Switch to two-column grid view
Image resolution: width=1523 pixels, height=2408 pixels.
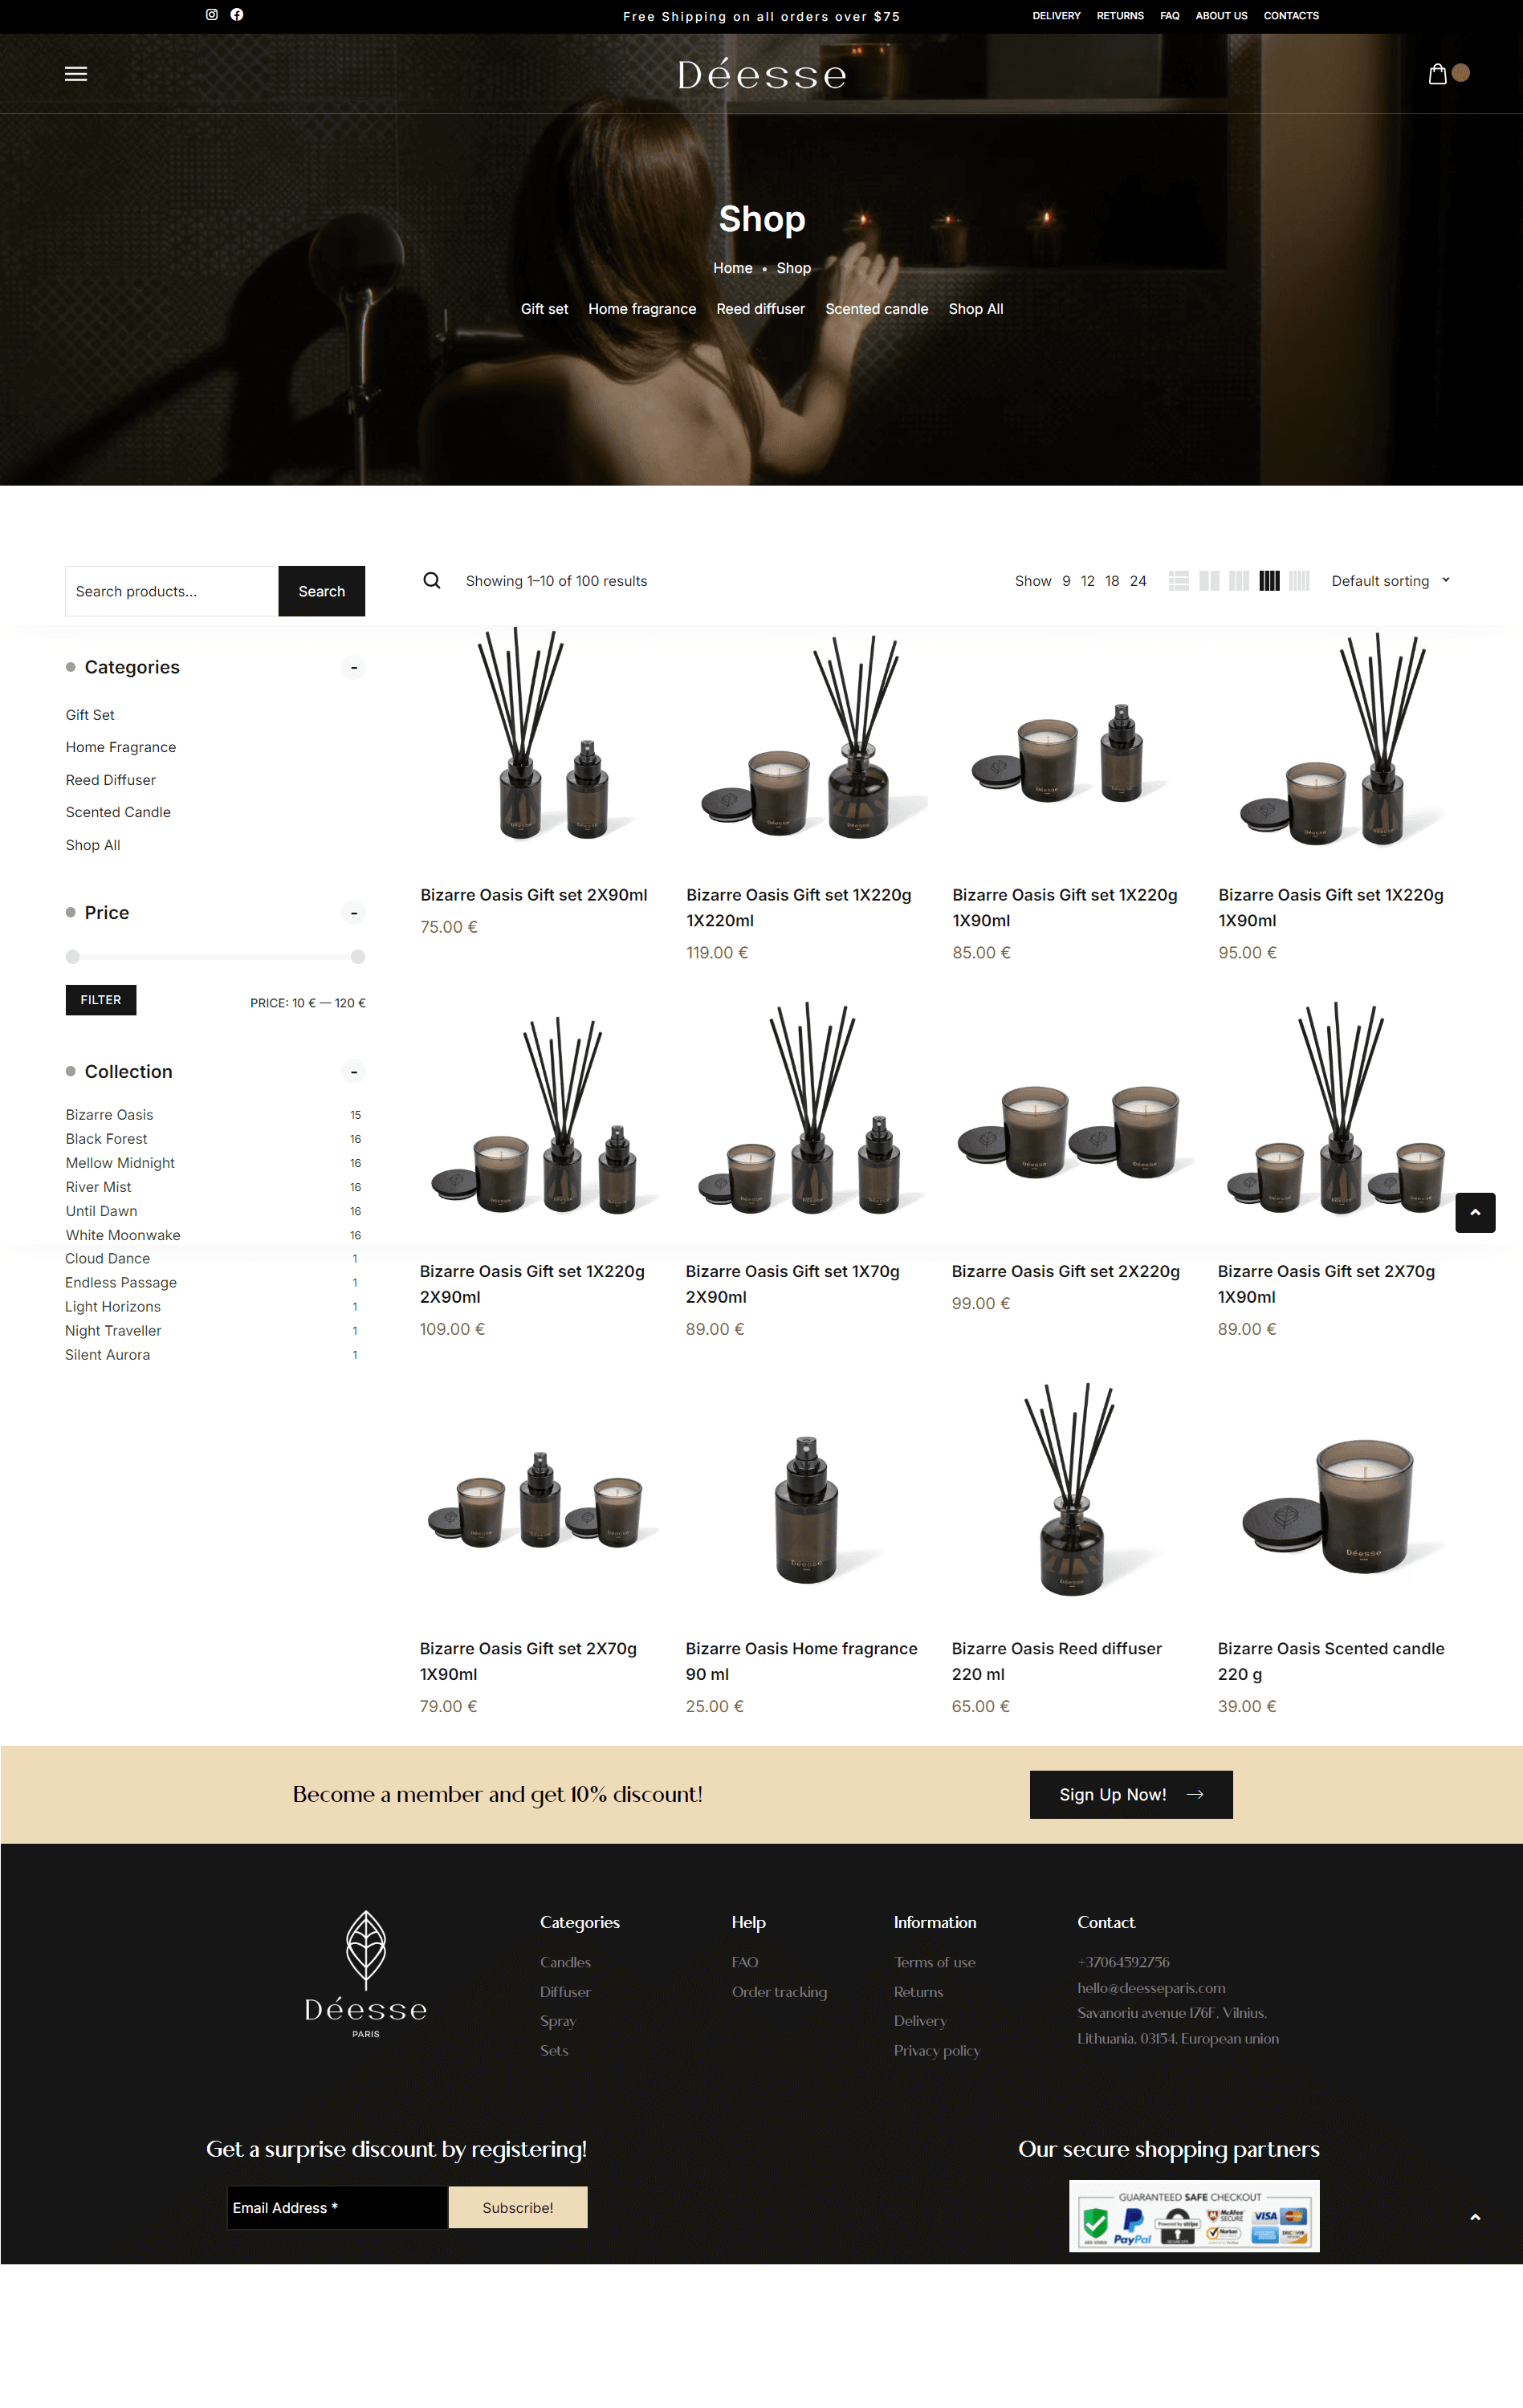tap(1209, 581)
